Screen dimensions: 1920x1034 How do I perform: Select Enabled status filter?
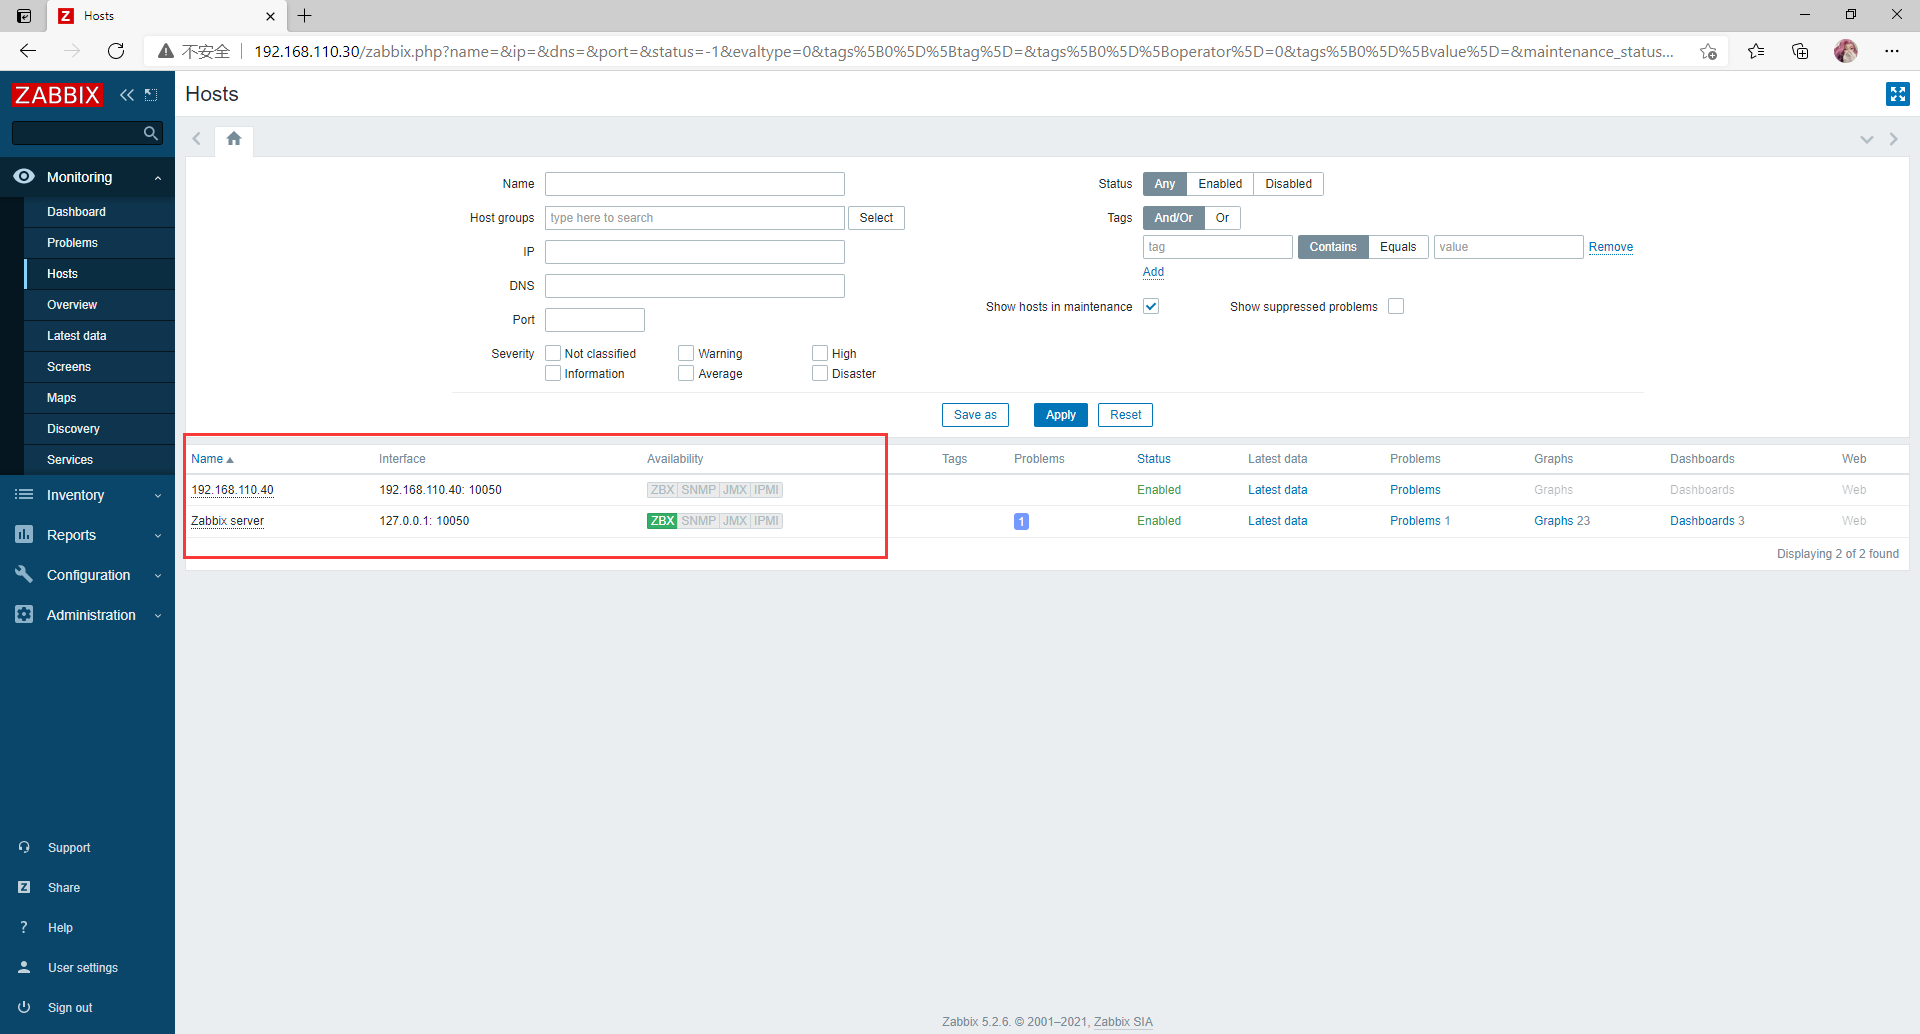tap(1220, 184)
